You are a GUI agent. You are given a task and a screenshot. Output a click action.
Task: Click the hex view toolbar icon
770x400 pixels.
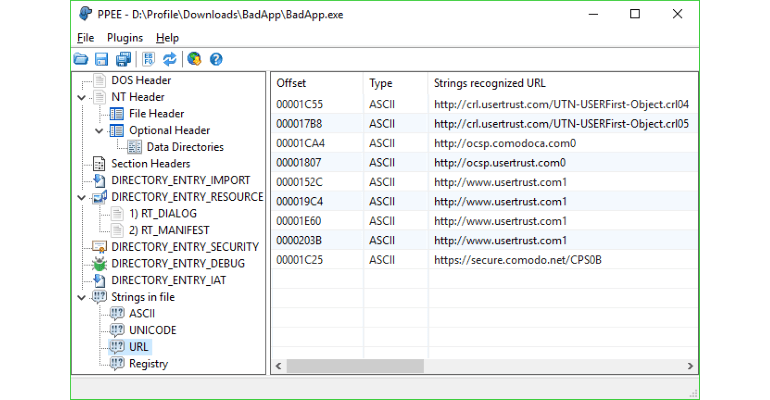(x=149, y=59)
